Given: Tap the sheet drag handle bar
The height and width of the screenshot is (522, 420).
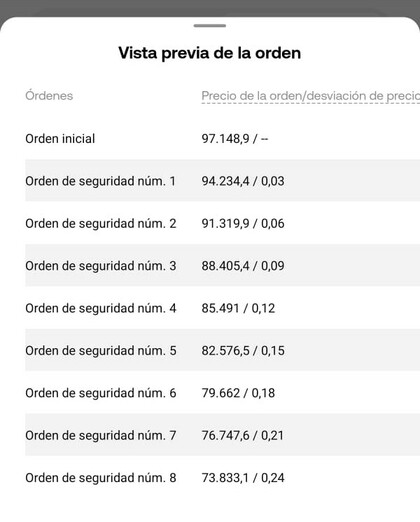Looking at the screenshot, I should 210,26.
